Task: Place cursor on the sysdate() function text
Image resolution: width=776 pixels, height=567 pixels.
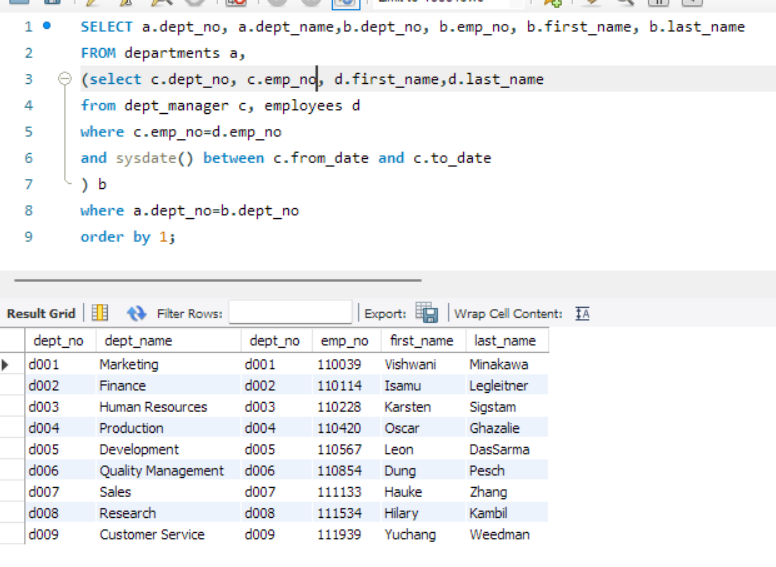Action: coord(154,158)
